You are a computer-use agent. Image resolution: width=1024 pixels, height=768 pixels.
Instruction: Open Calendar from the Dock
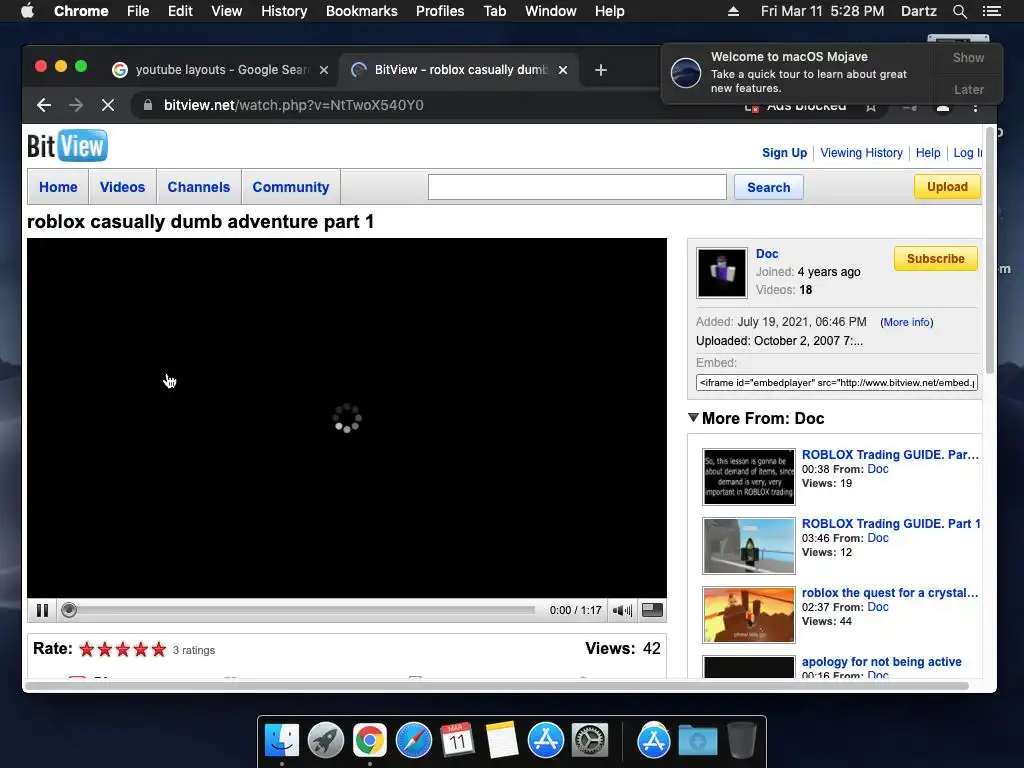[457, 741]
